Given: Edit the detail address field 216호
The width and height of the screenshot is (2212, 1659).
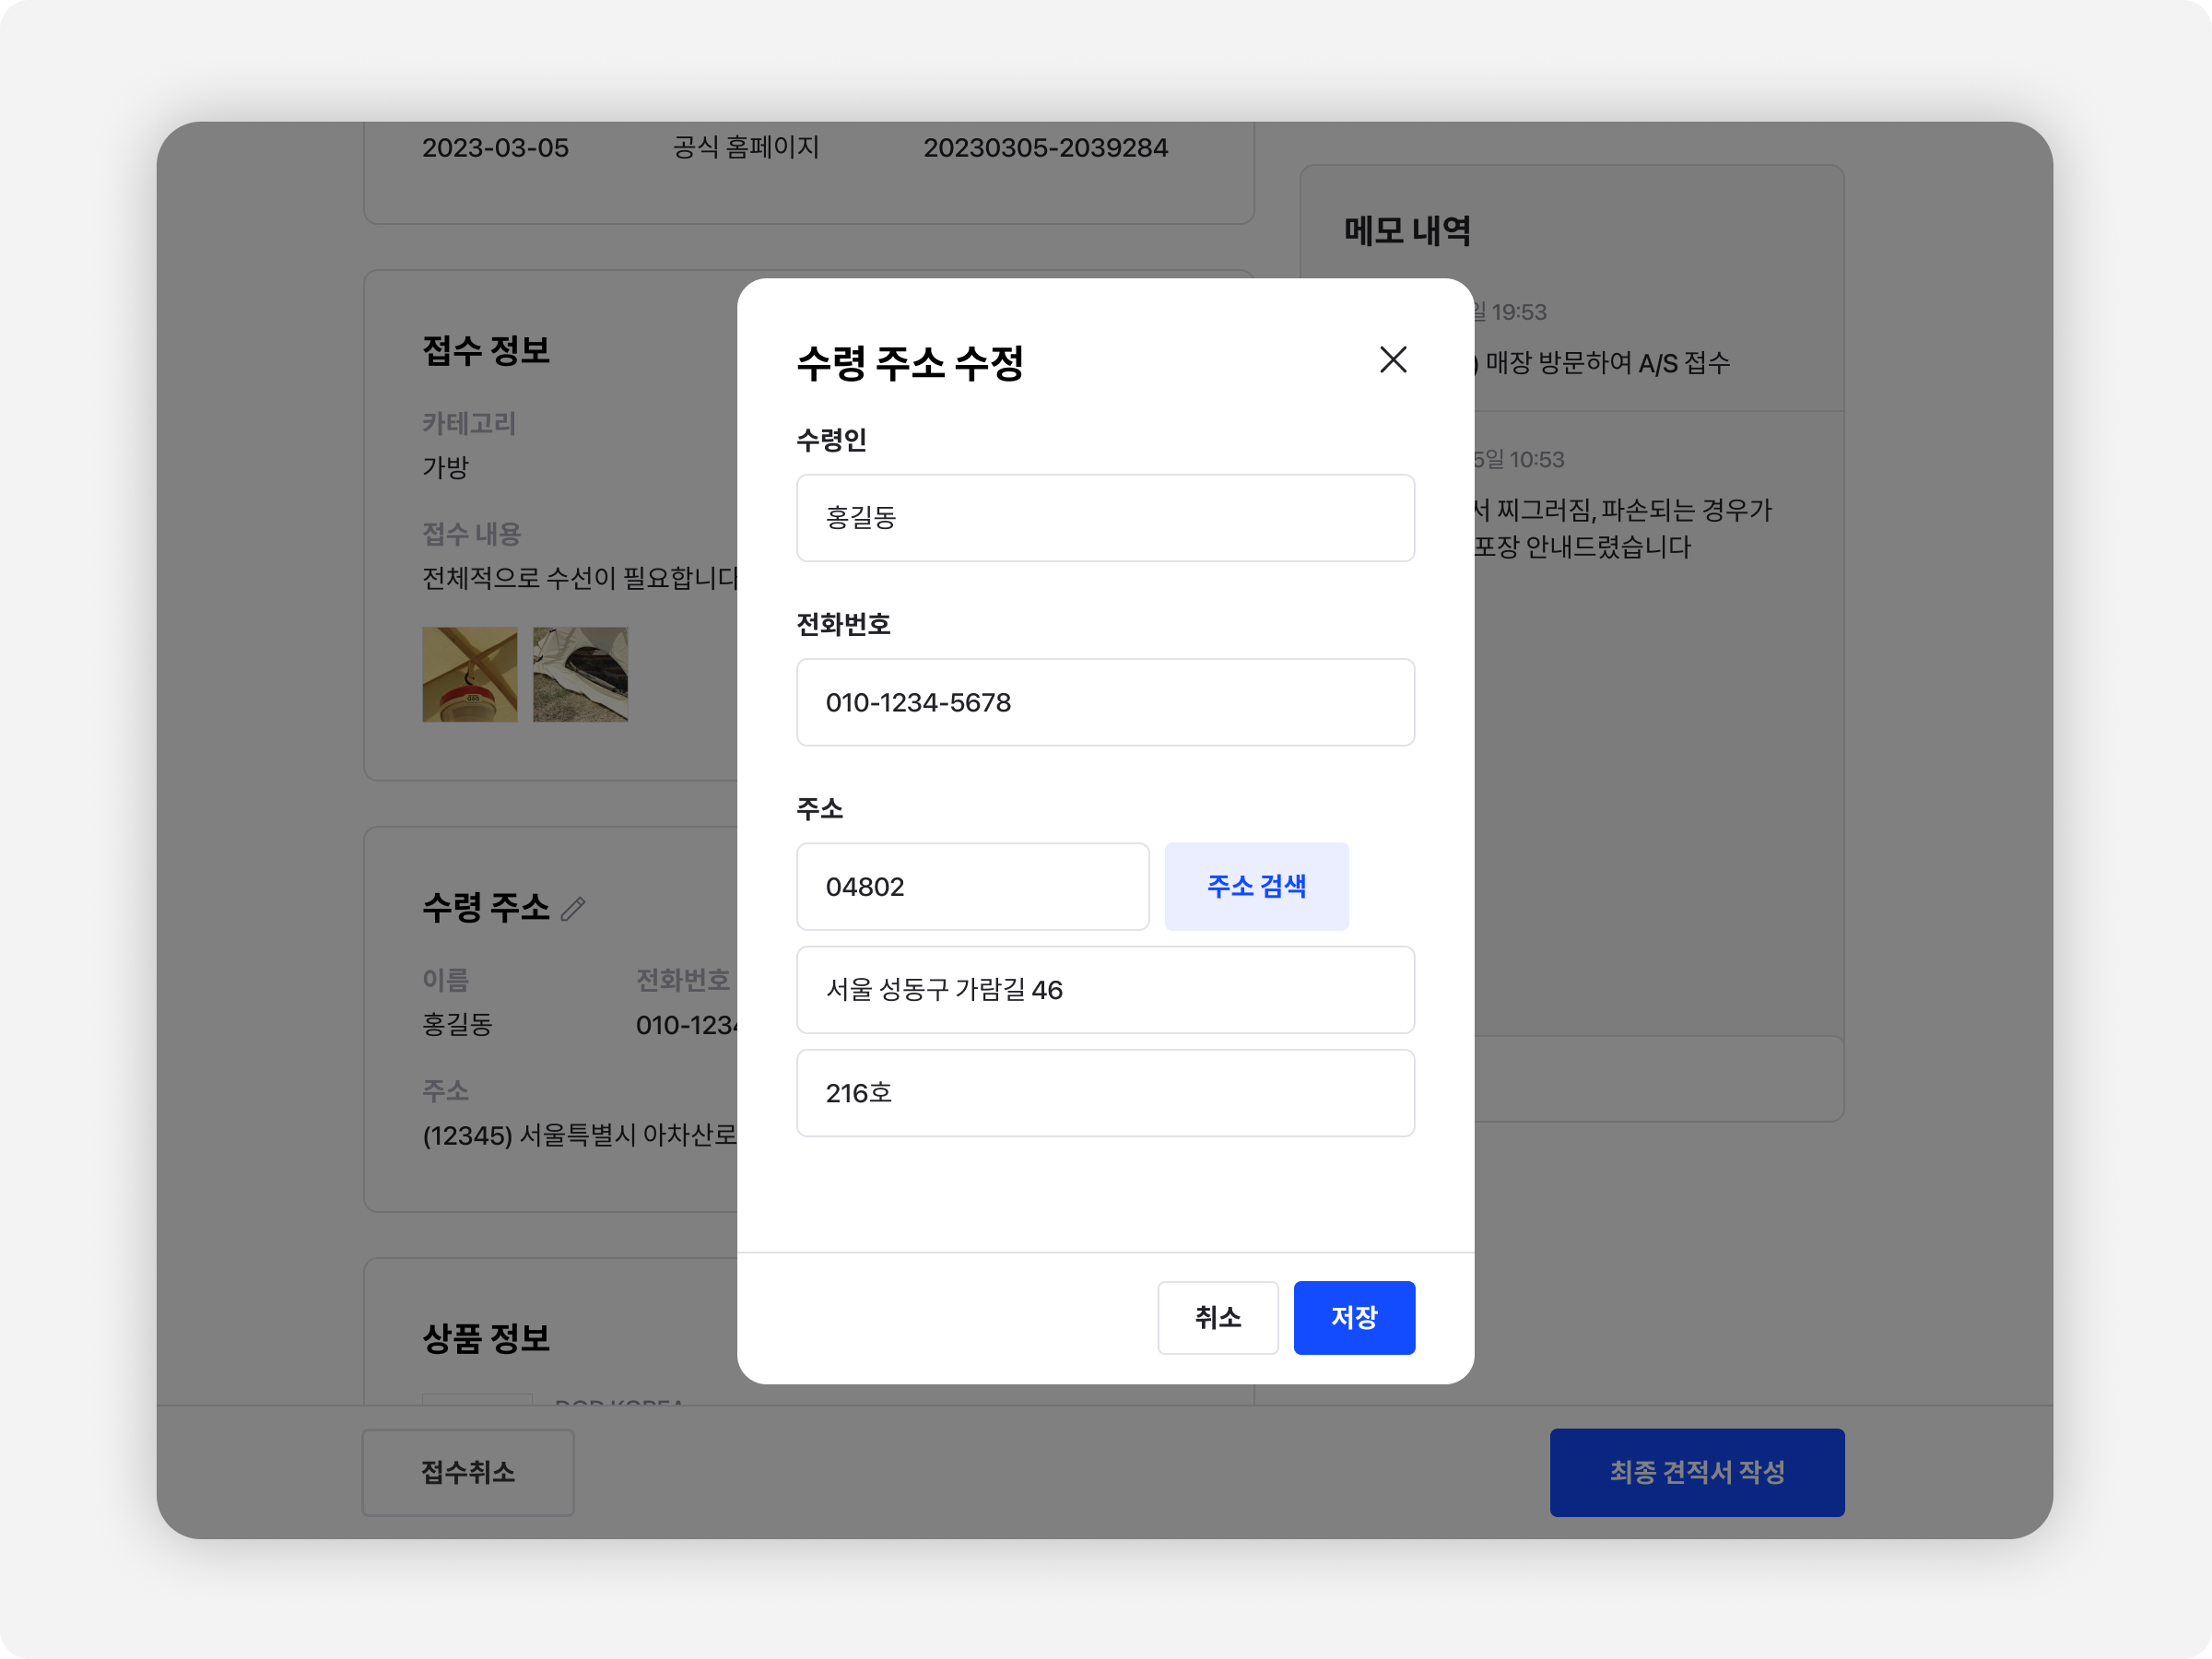Looking at the screenshot, I should click(1105, 1093).
